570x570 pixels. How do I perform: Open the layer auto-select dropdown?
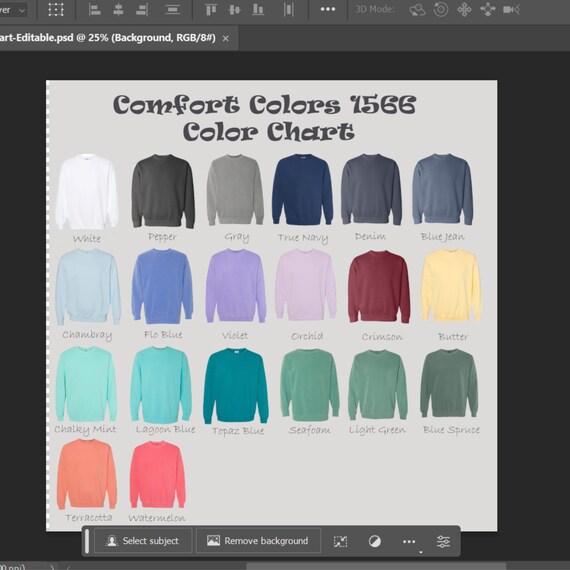(x=14, y=10)
